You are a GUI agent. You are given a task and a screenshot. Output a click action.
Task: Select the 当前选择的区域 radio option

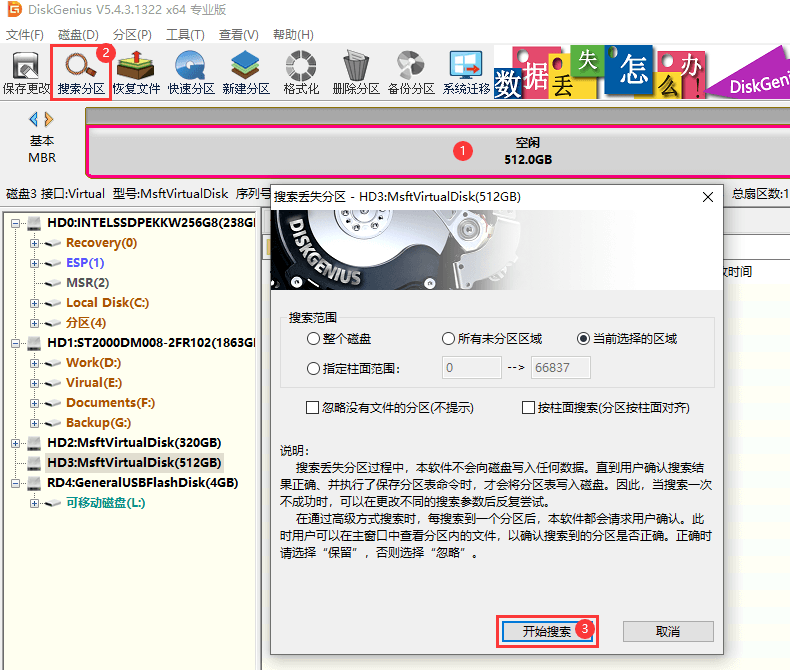583,339
